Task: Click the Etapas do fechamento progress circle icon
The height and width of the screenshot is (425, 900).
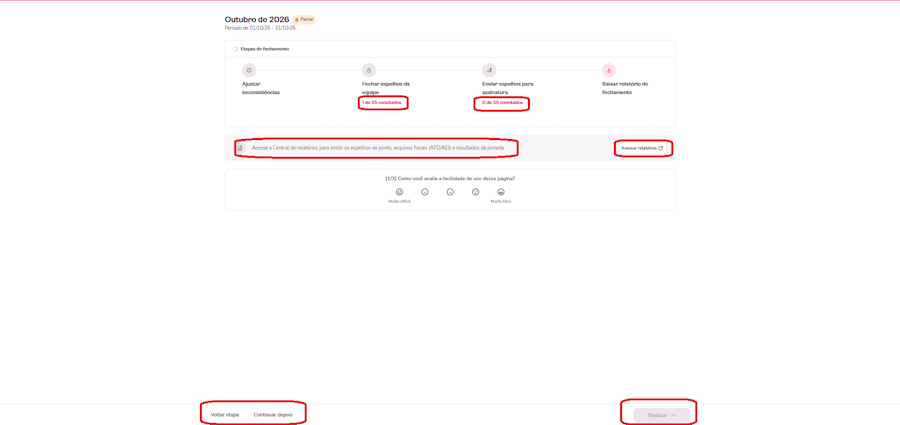Action: pyautogui.click(x=235, y=49)
